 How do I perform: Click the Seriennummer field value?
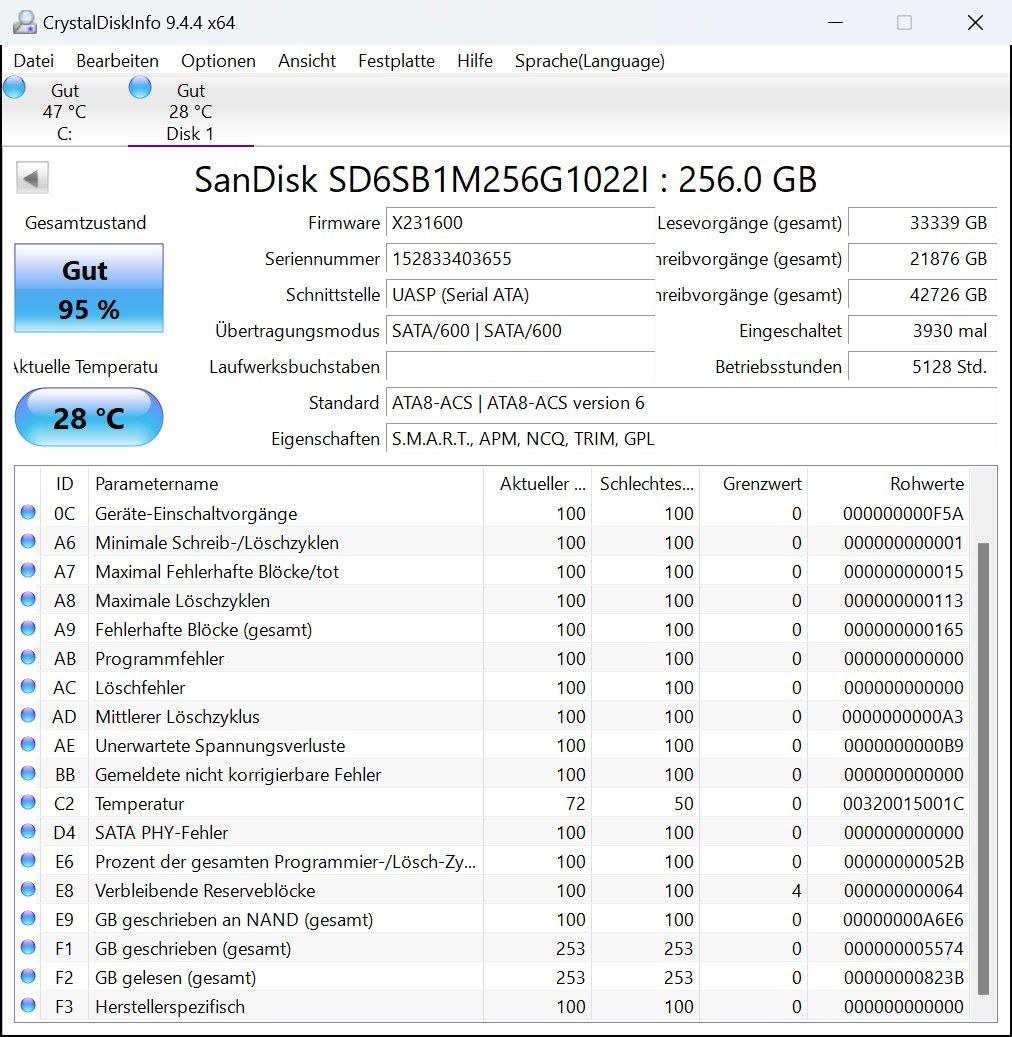point(521,259)
